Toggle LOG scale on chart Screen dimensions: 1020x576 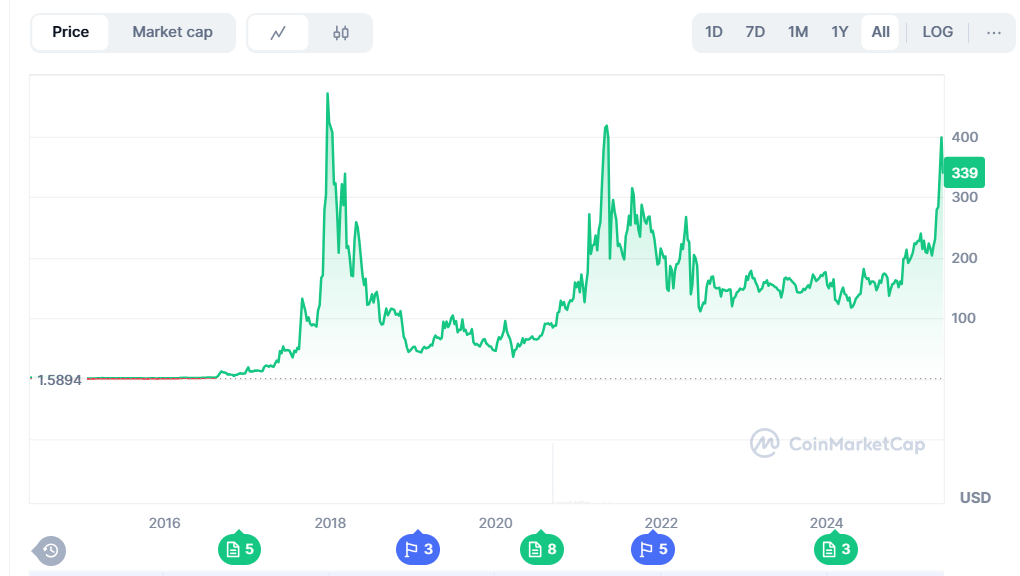937,32
